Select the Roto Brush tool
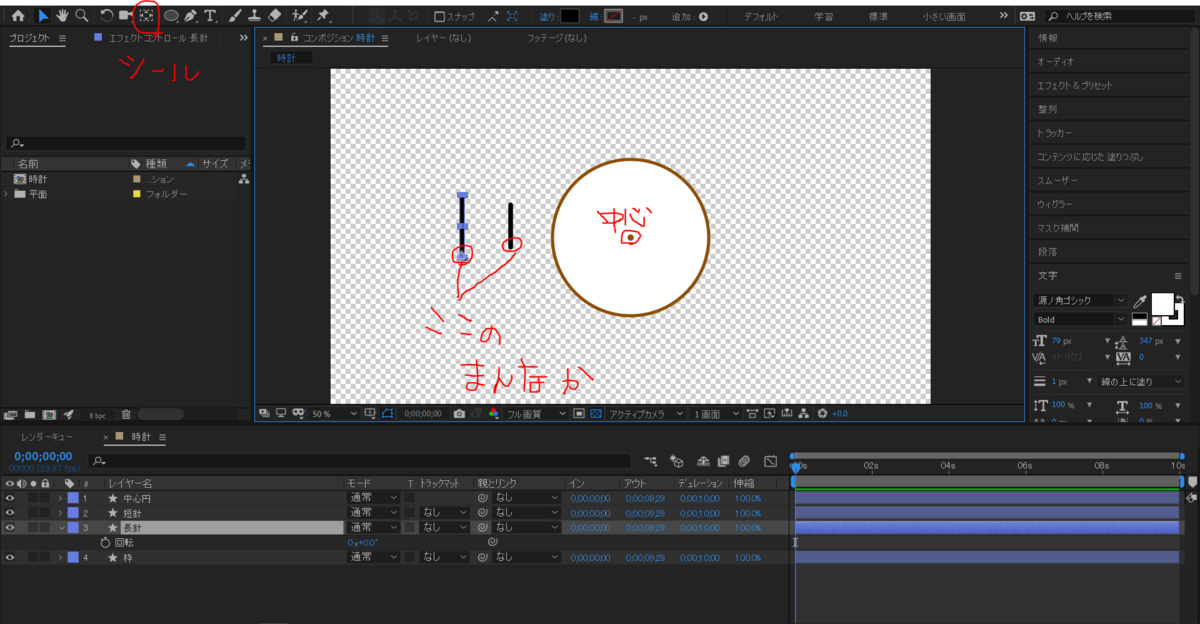Viewport: 1200px width, 624px height. coord(297,15)
